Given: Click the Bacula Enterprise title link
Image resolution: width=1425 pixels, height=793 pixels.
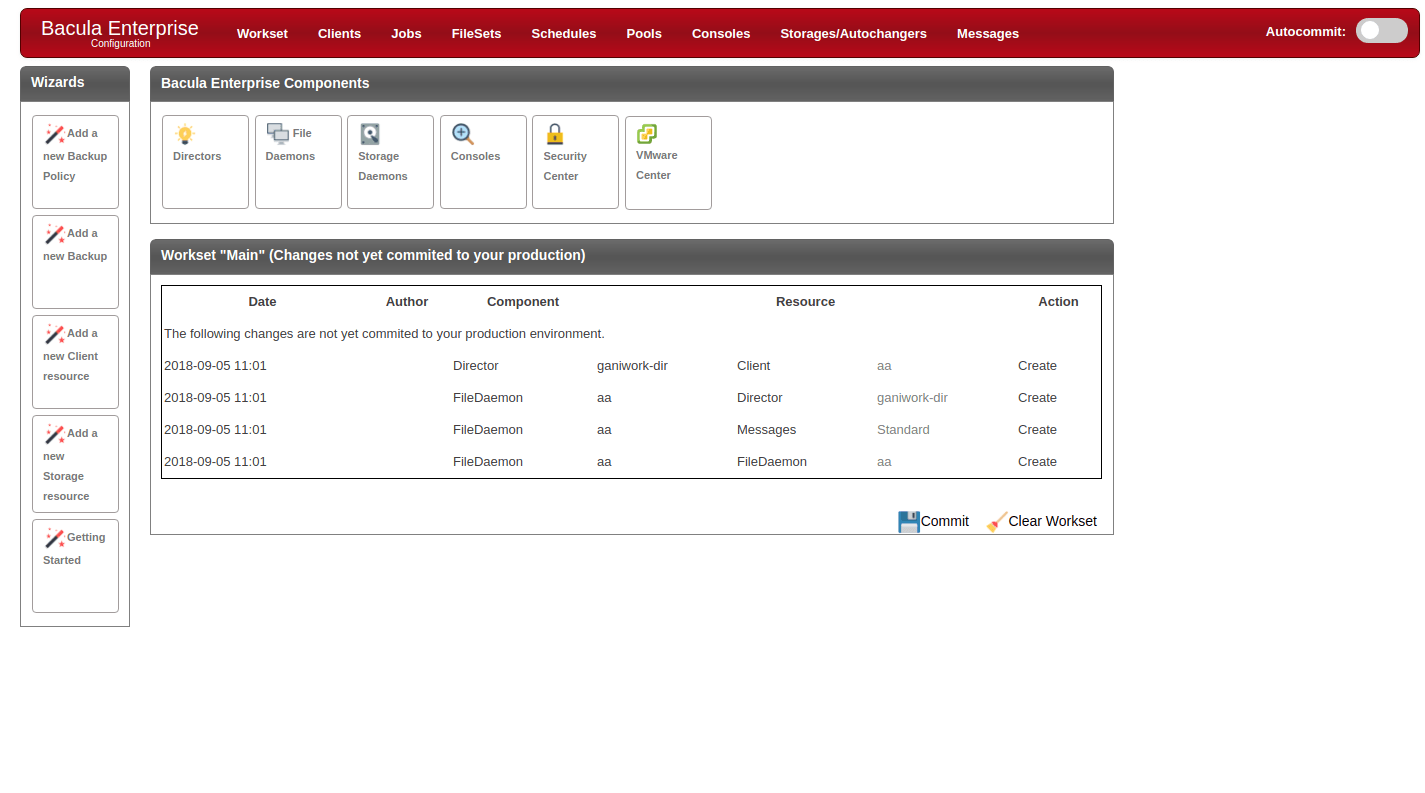Looking at the screenshot, I should click(x=120, y=28).
